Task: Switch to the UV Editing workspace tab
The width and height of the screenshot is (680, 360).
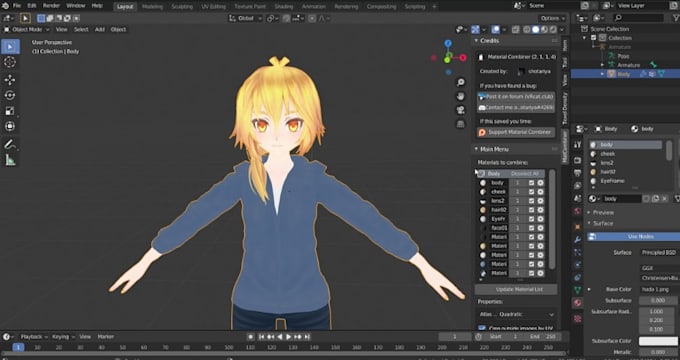Action: point(213,7)
